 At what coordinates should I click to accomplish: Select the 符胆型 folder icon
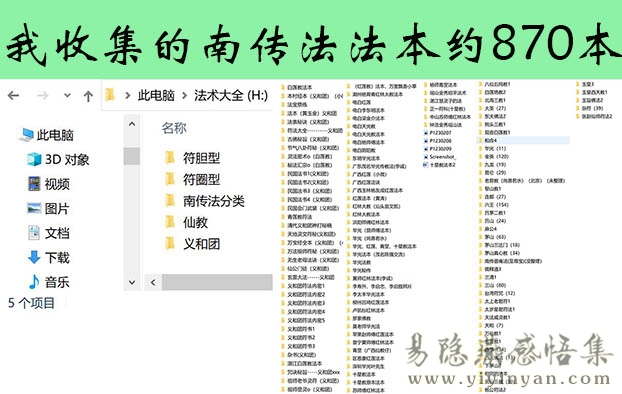(170, 158)
